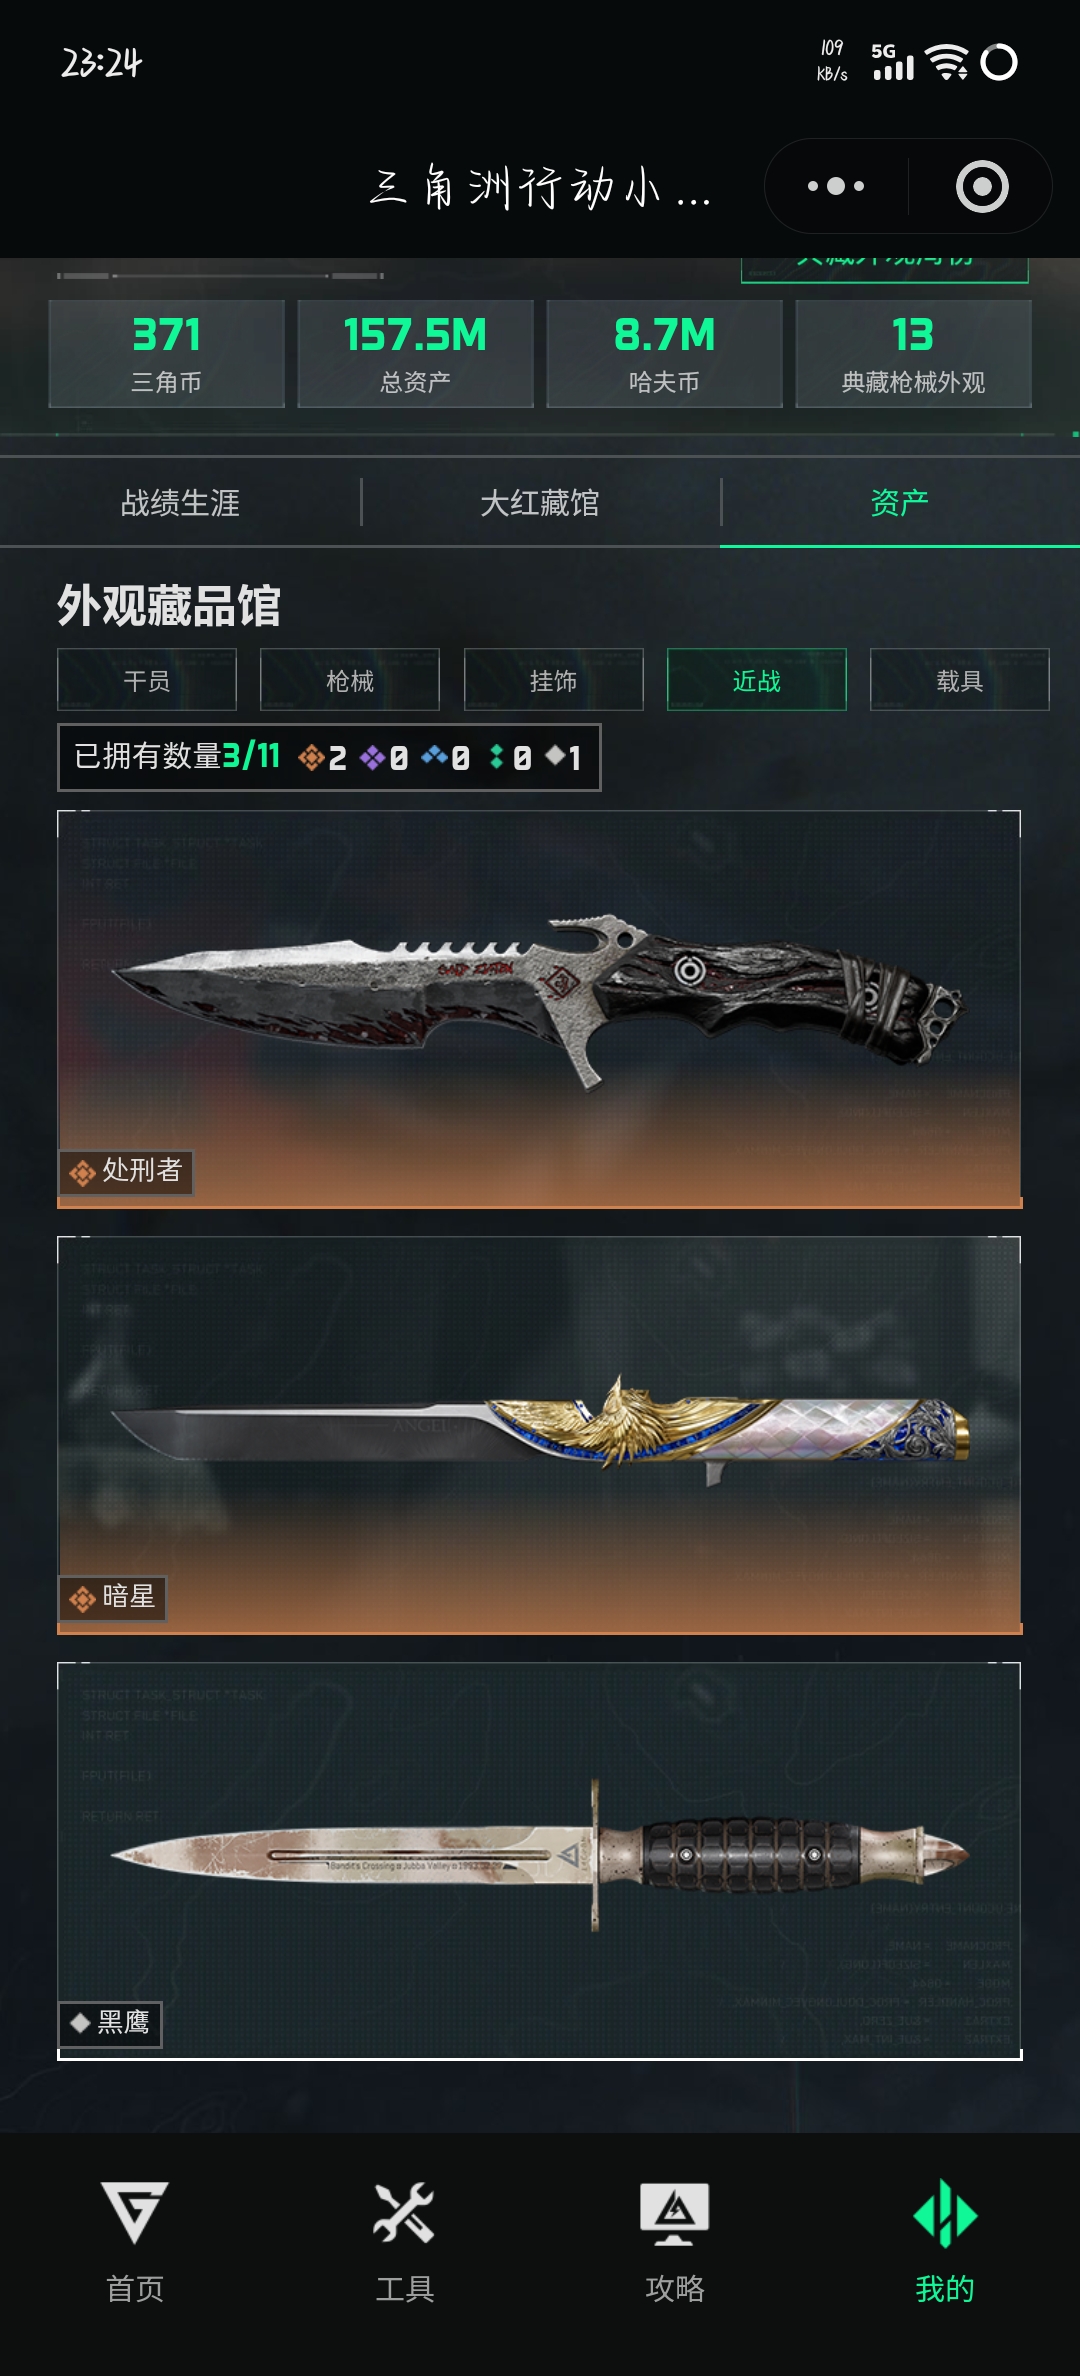Filter collection by 载具
Image resolution: width=1080 pixels, height=2376 pixels.
point(960,680)
